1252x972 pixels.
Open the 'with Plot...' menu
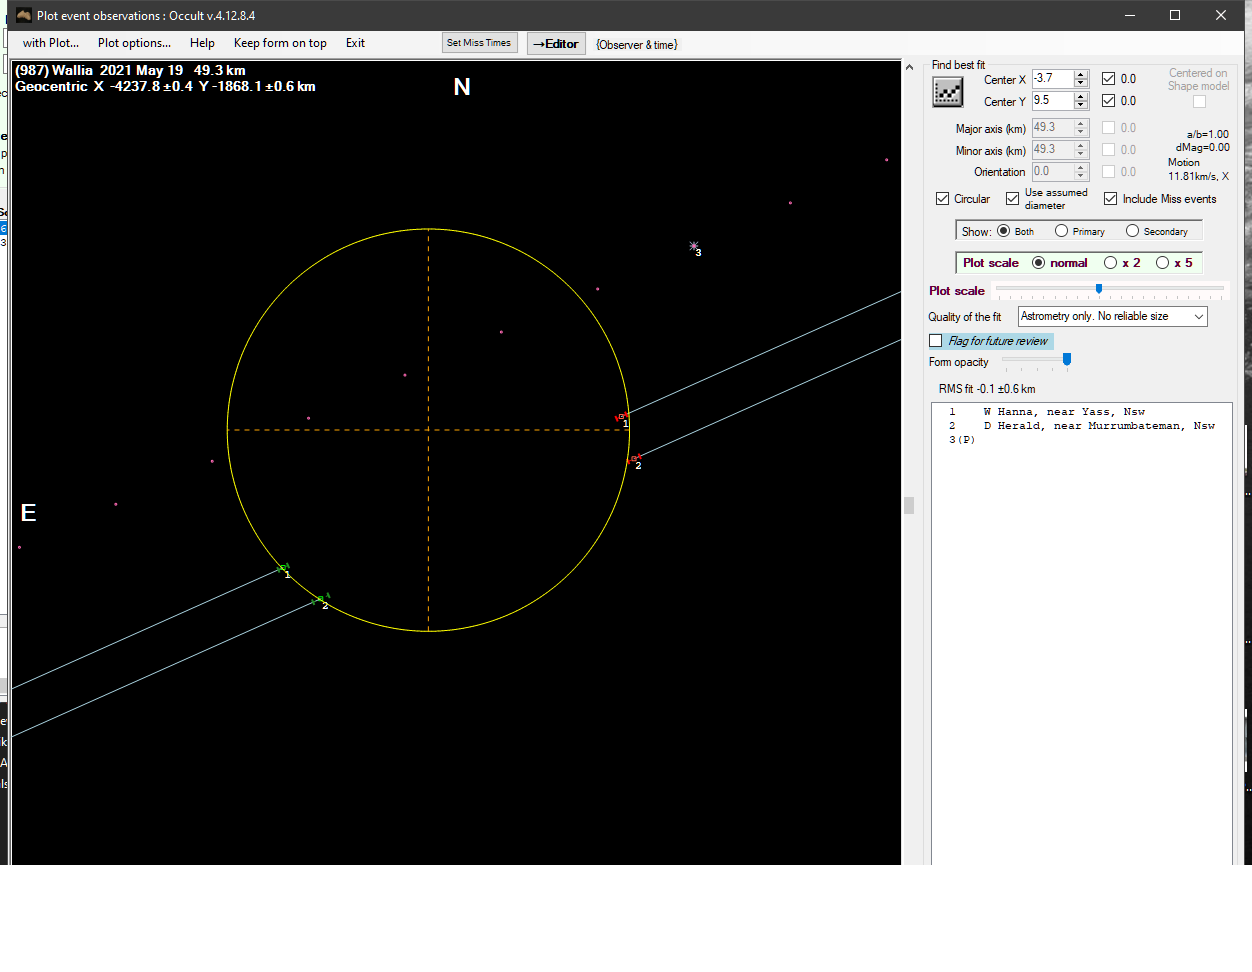(51, 43)
